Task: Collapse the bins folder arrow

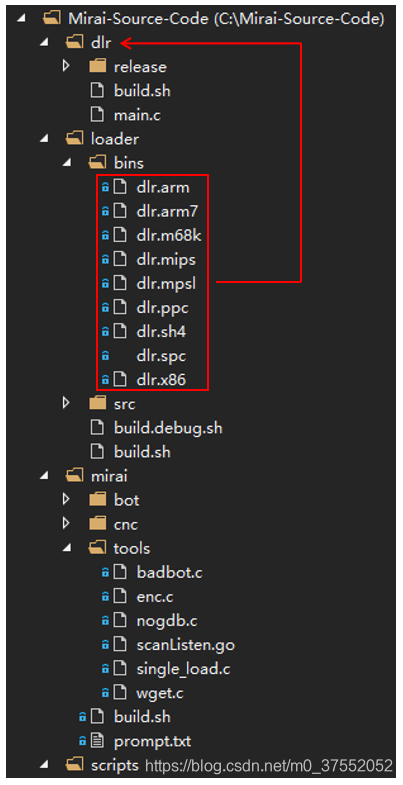Action: (68, 163)
